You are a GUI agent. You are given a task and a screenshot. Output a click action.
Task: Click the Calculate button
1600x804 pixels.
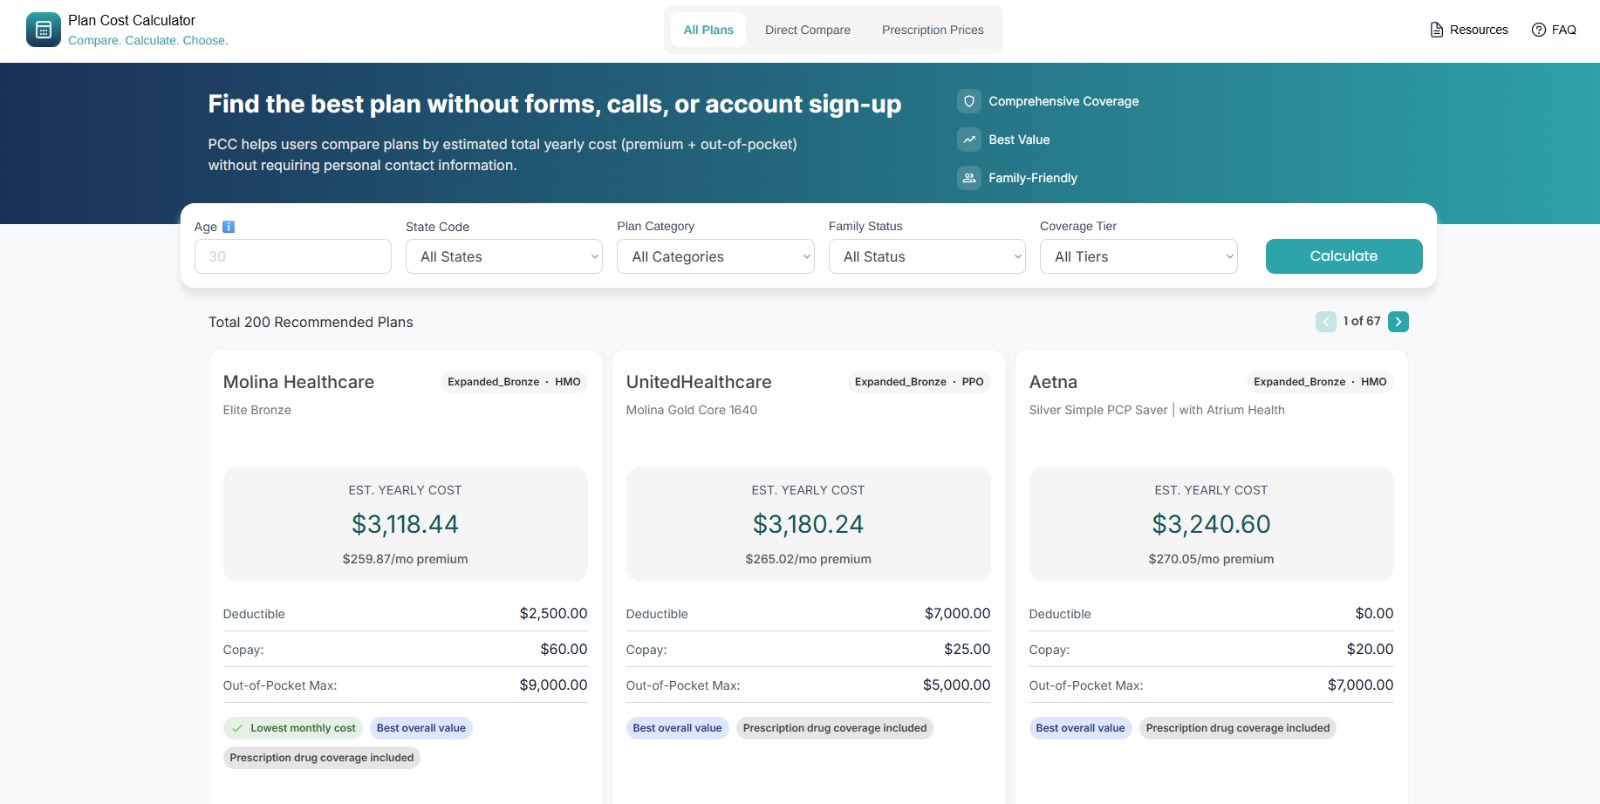1344,256
